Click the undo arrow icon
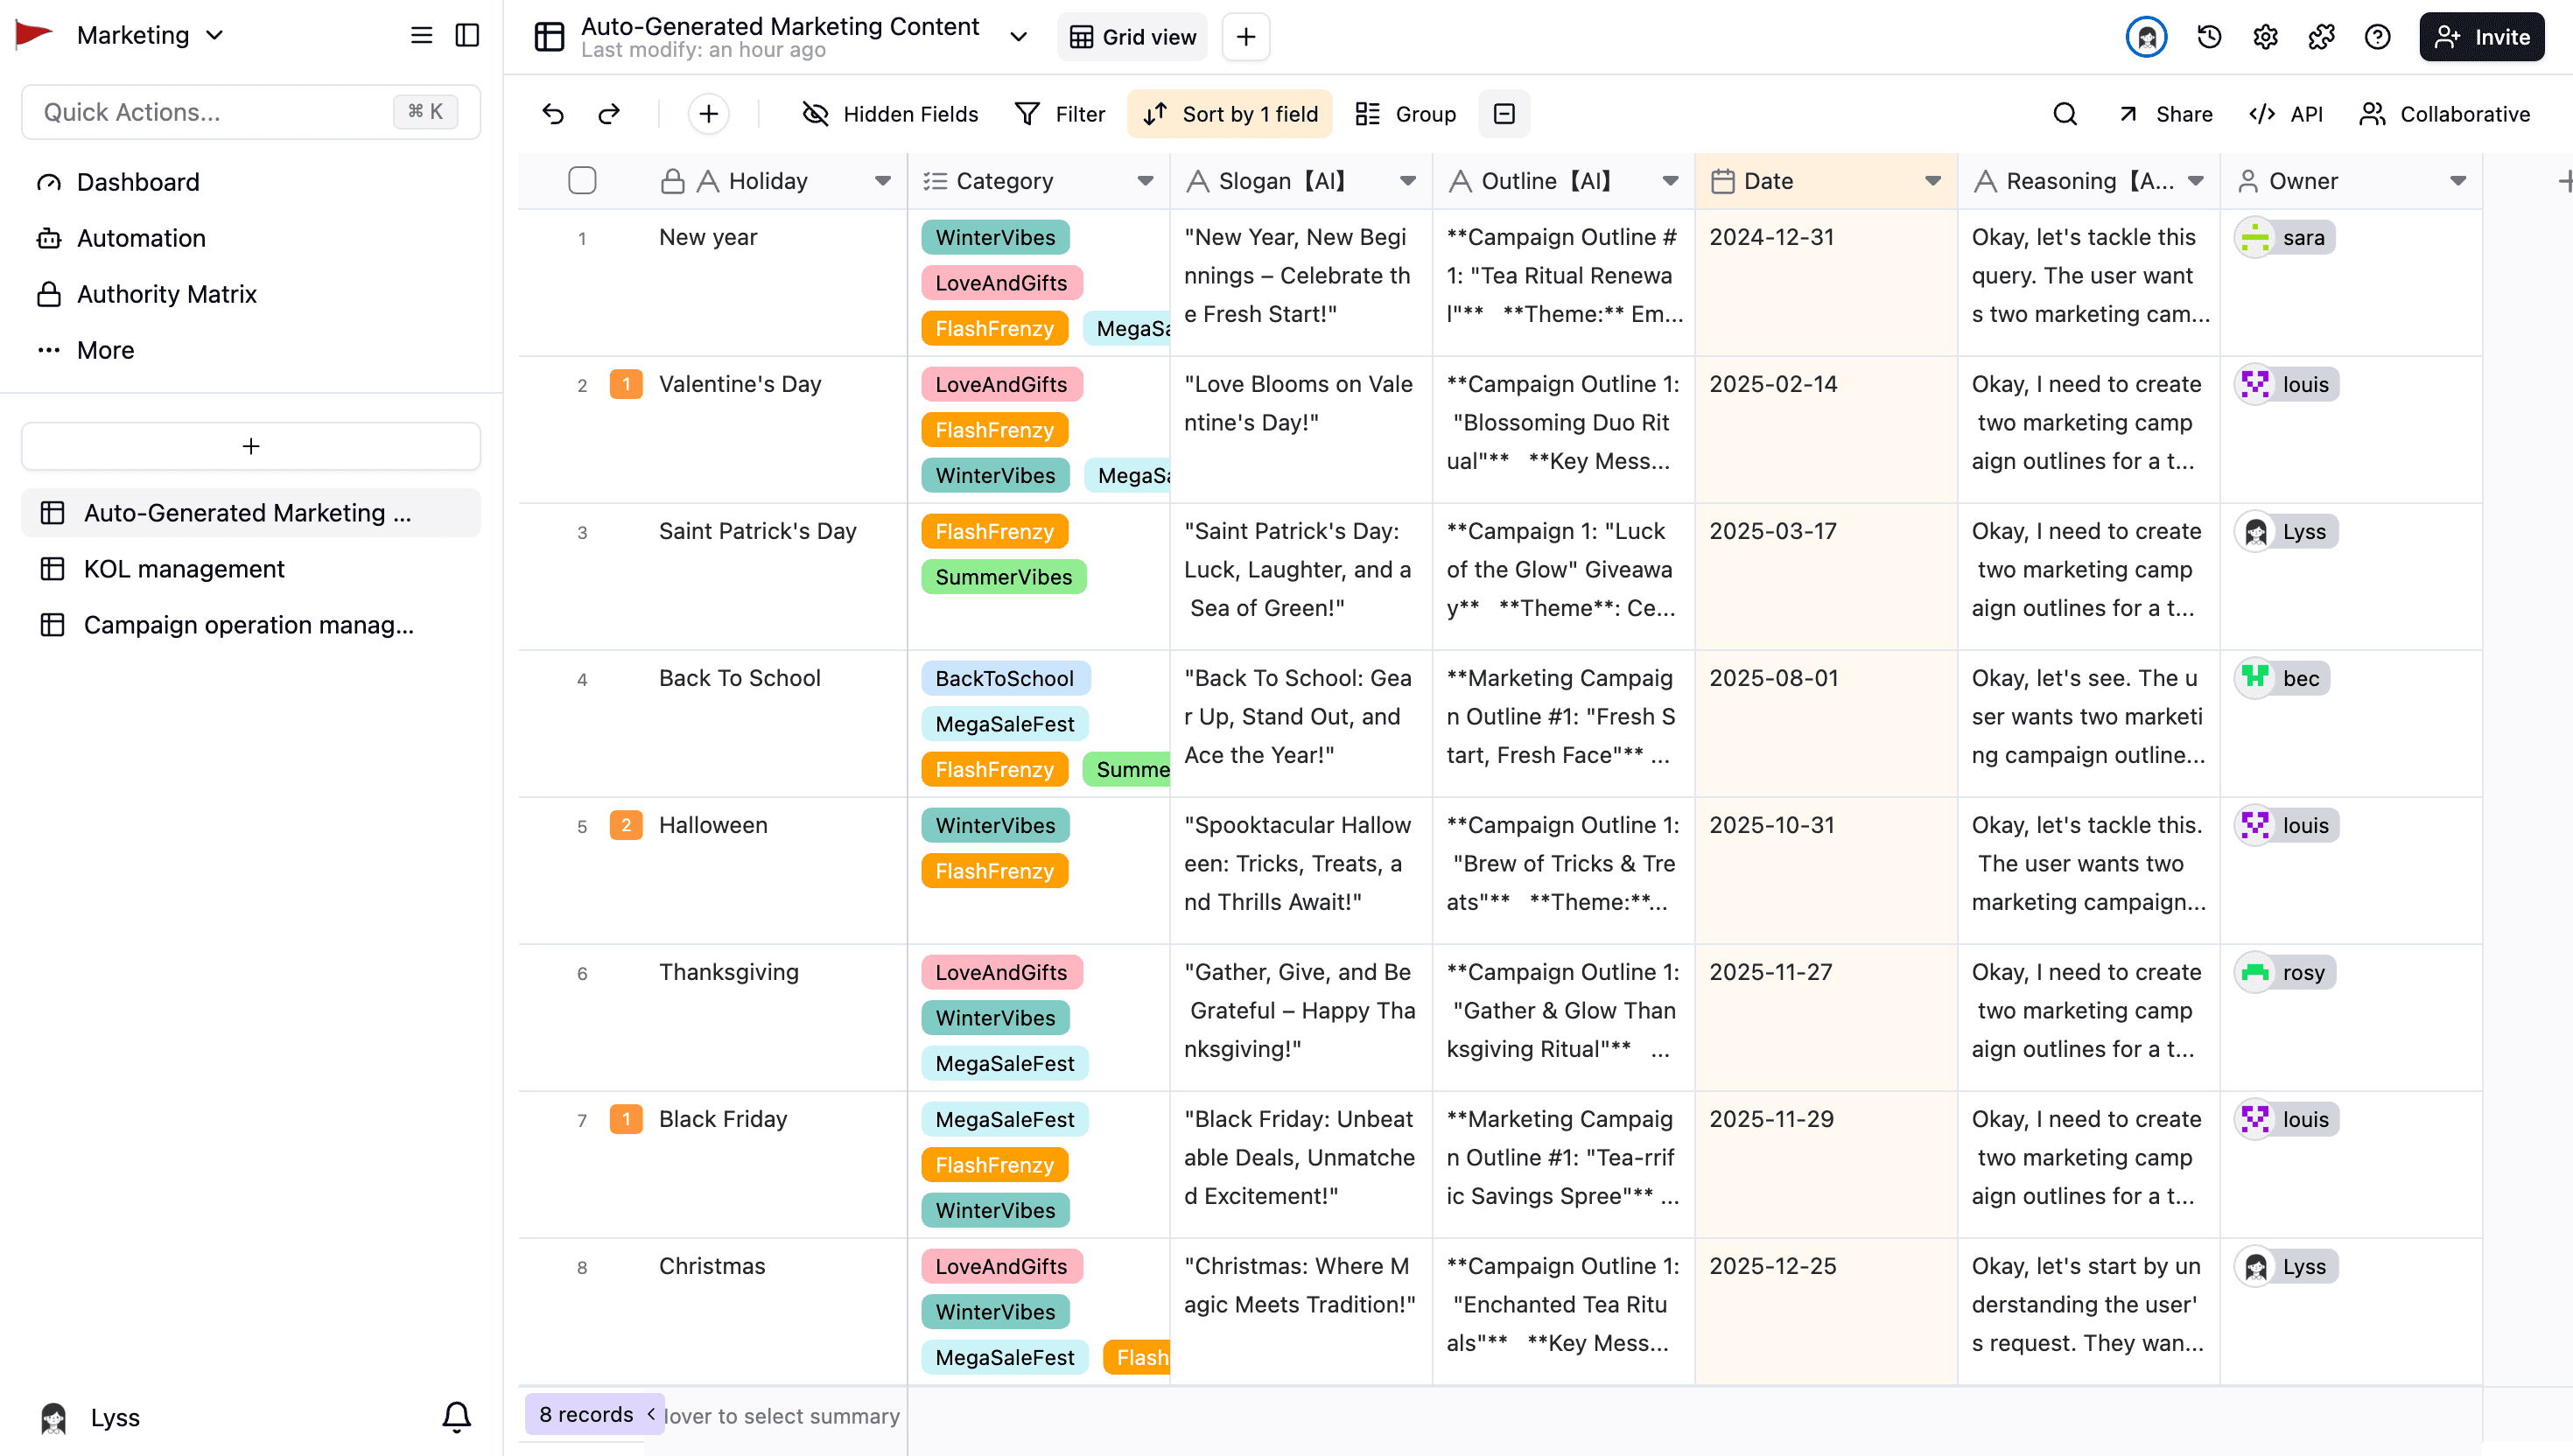The height and width of the screenshot is (1456, 2573). click(x=553, y=114)
